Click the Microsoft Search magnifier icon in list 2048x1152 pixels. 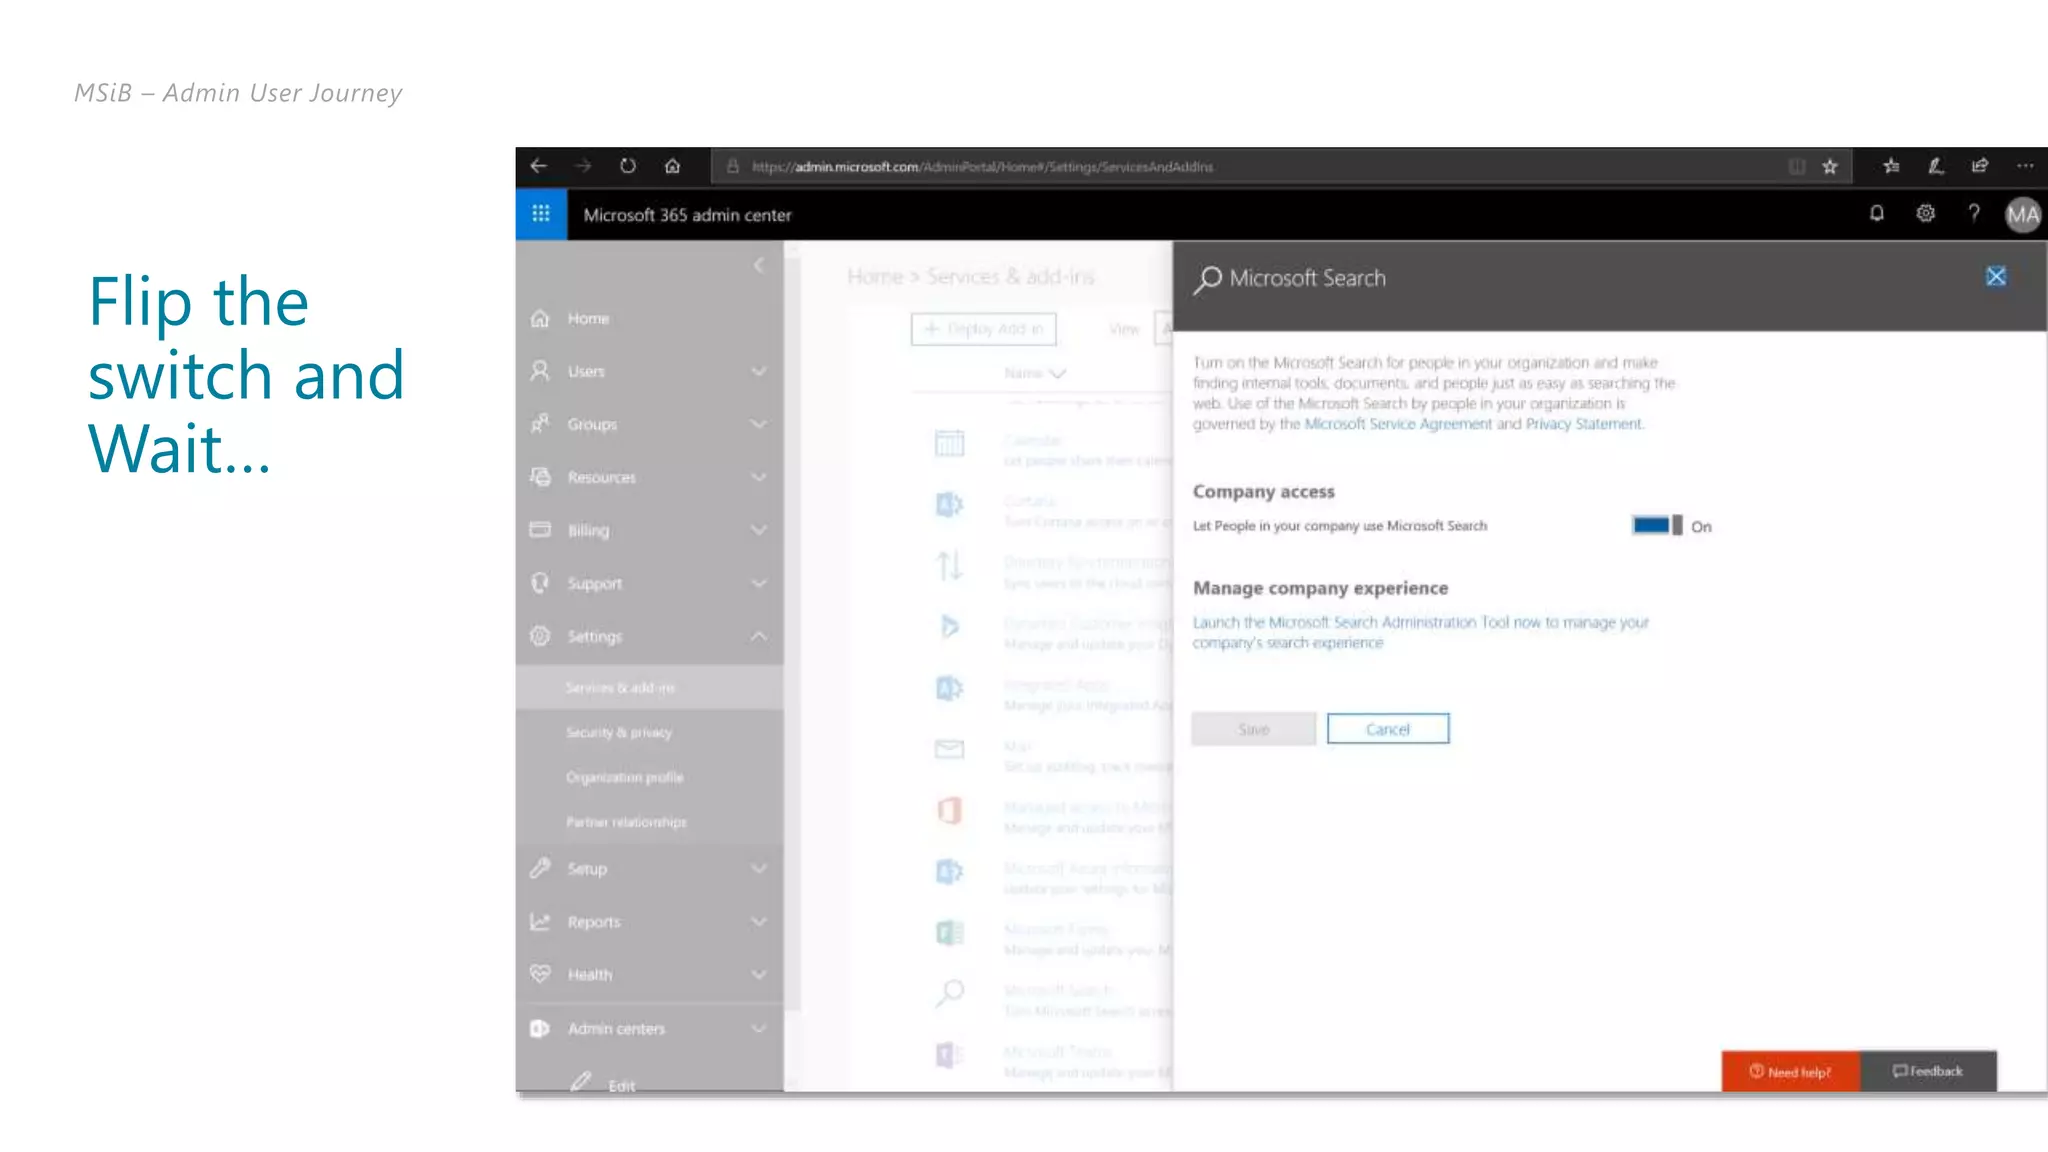[949, 993]
